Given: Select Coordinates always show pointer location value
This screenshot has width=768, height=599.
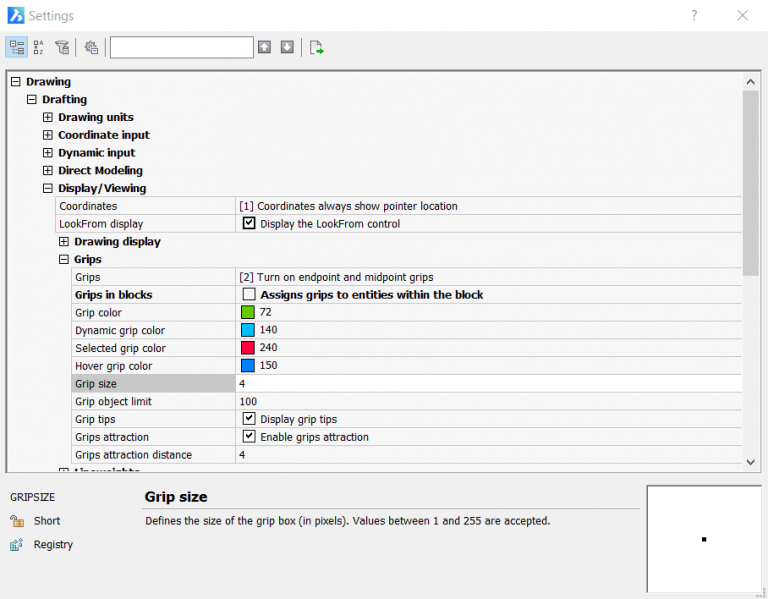Looking at the screenshot, I should 348,206.
